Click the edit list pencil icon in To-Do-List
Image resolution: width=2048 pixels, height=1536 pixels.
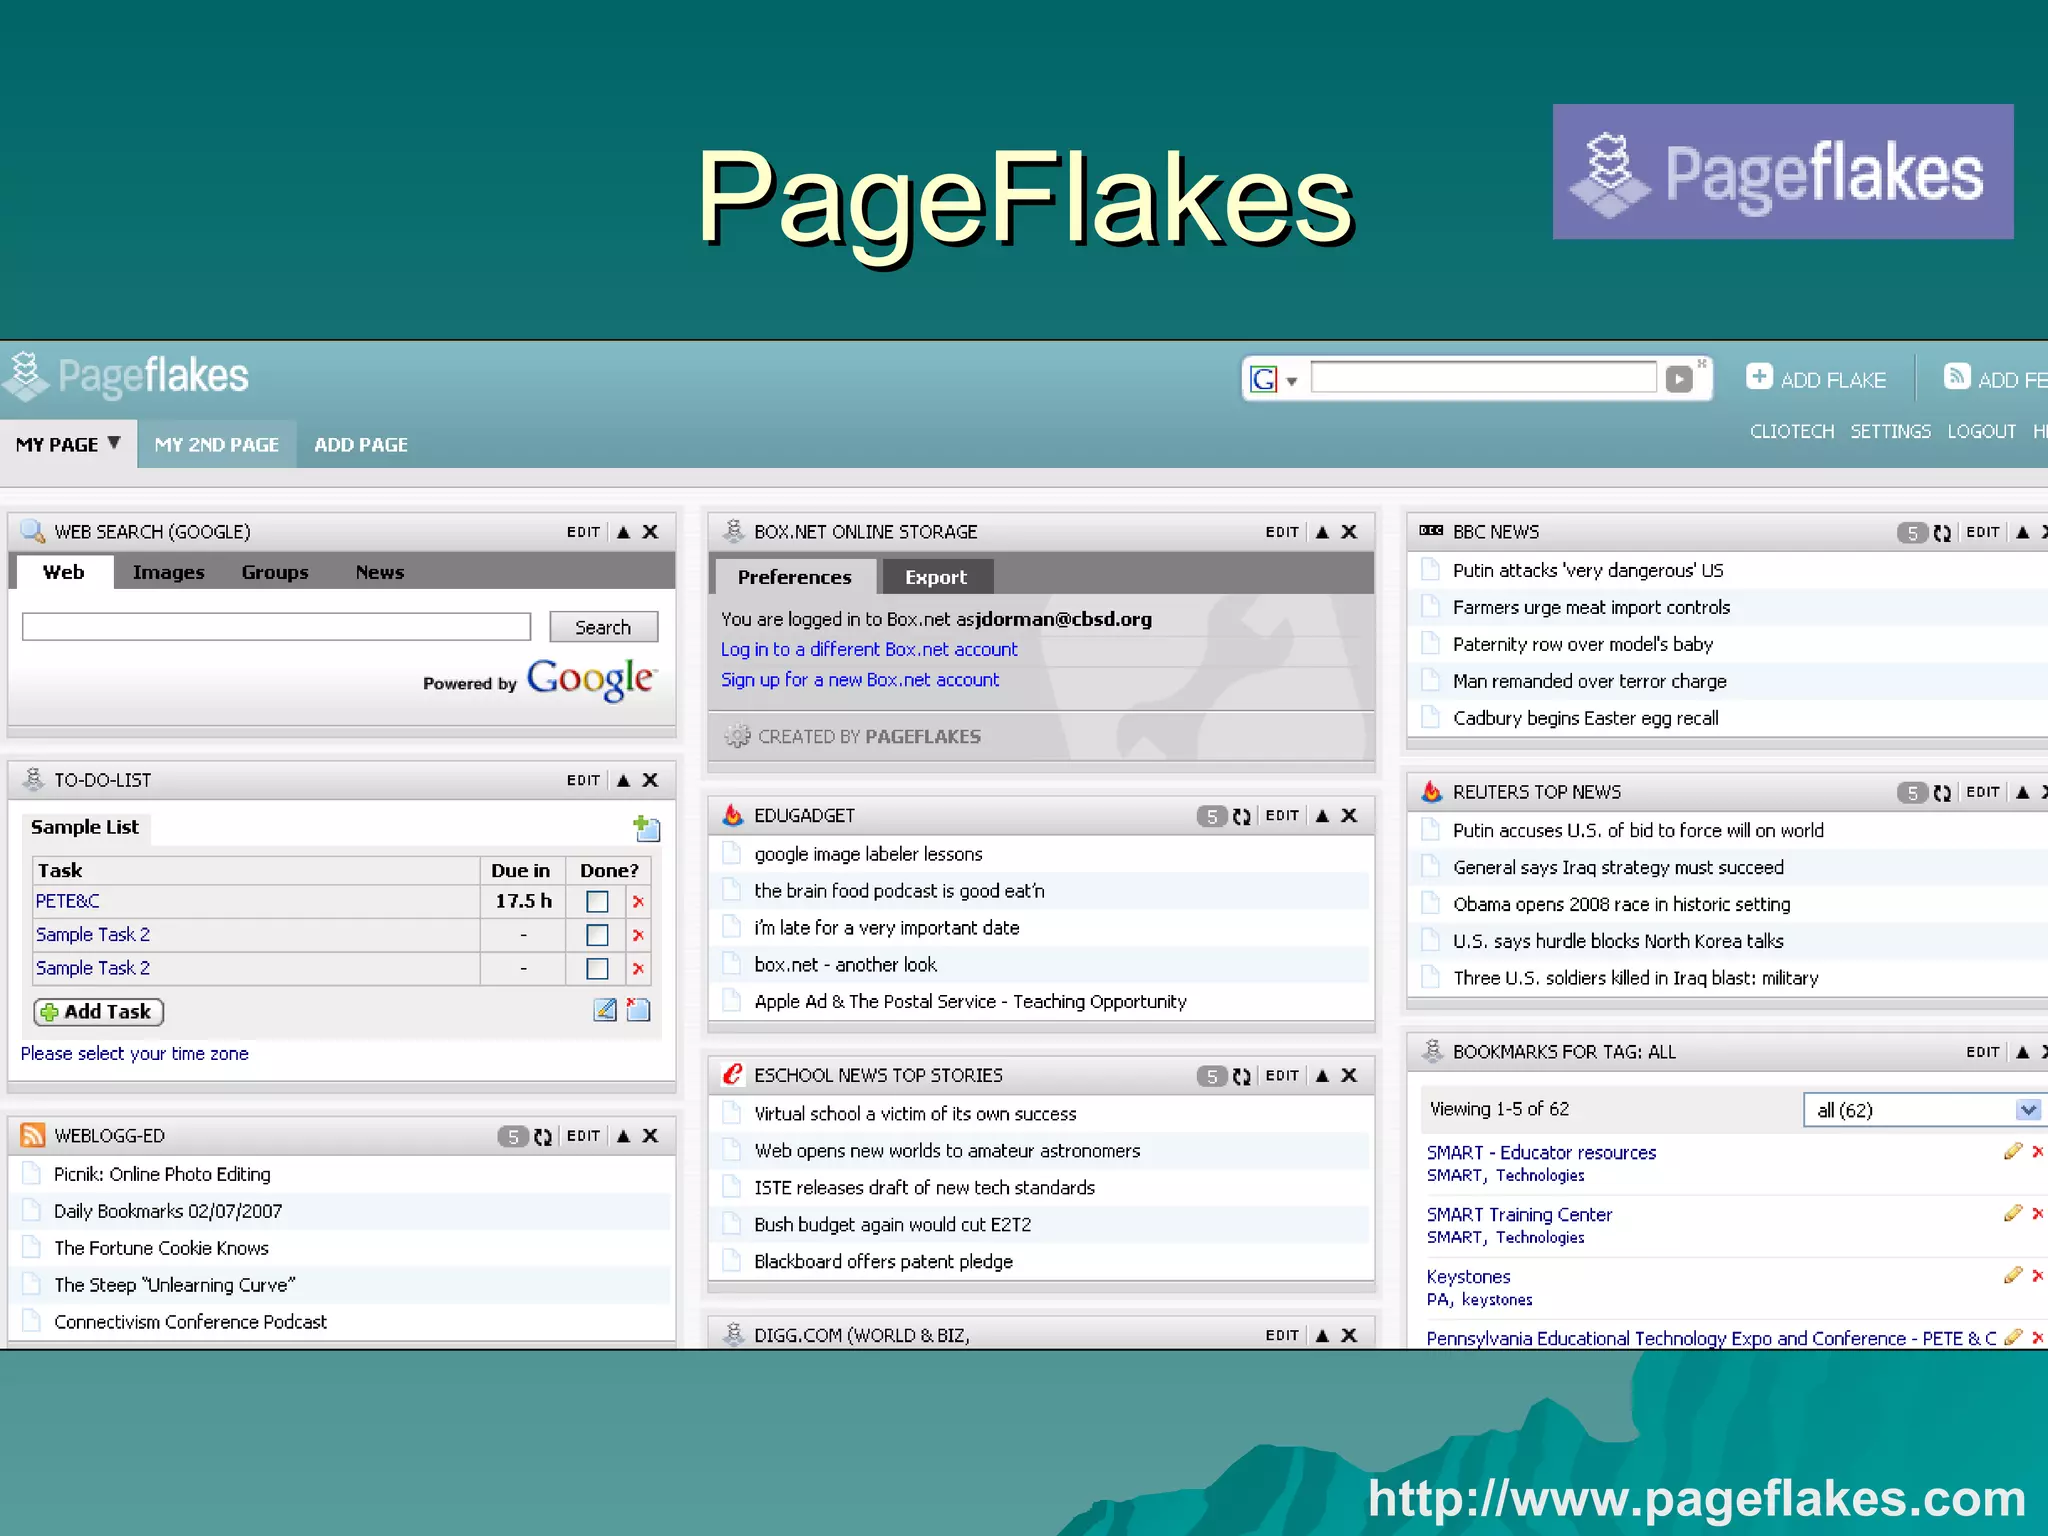[x=604, y=1010]
